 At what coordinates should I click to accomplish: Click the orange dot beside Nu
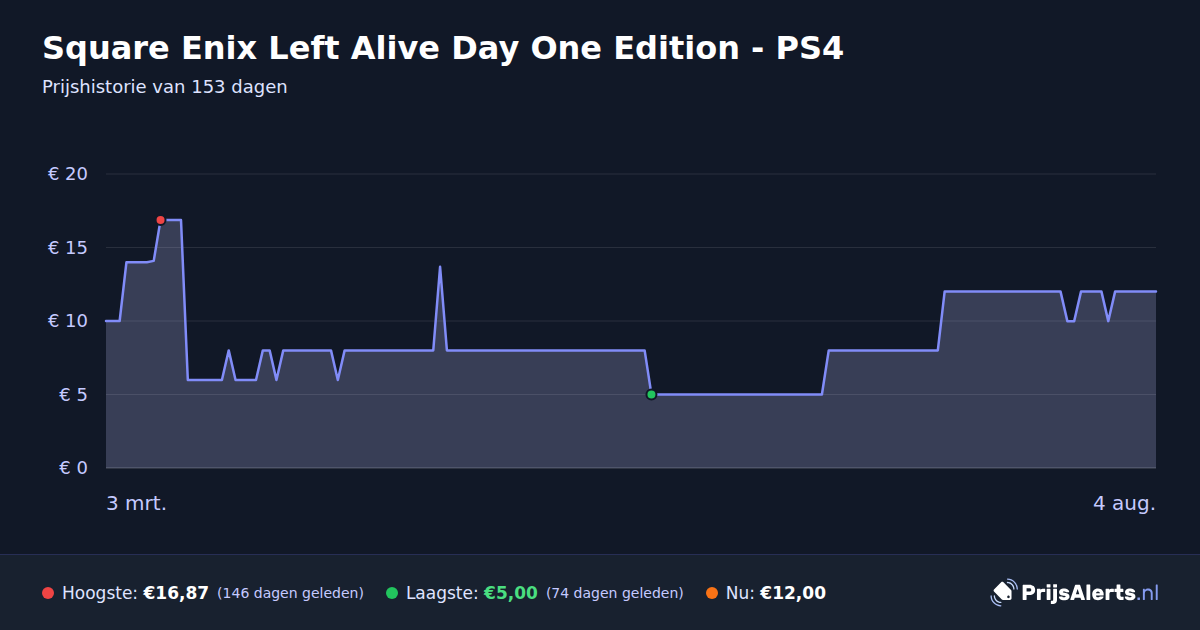[x=712, y=593]
